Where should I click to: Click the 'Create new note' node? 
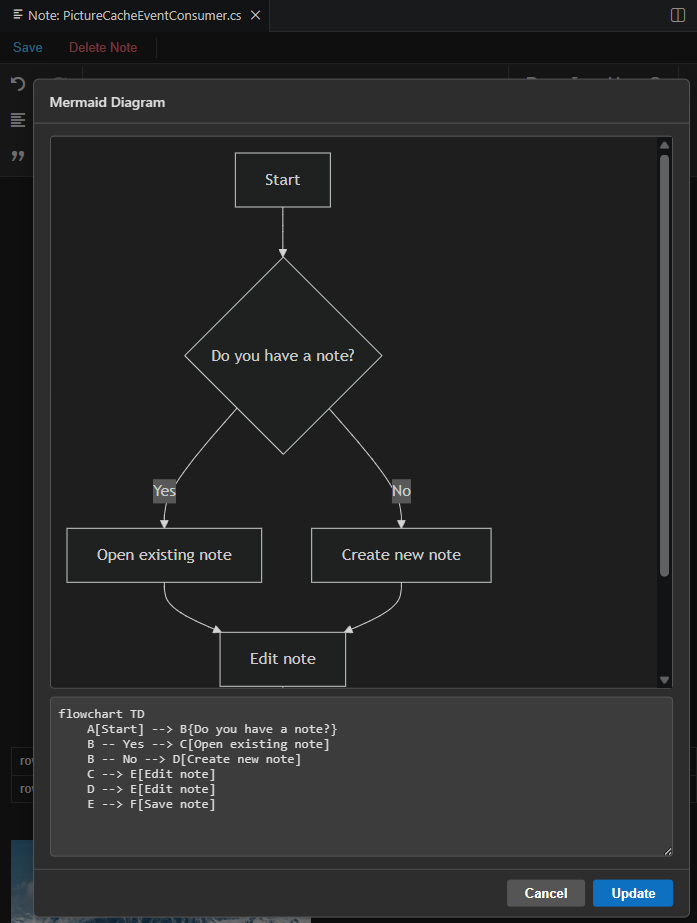[x=401, y=555]
